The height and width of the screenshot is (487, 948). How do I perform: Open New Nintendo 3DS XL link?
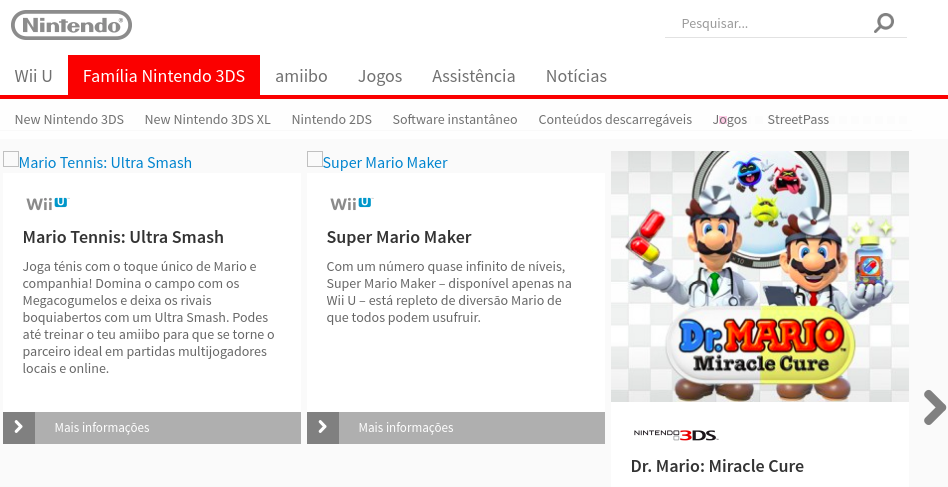(x=207, y=120)
